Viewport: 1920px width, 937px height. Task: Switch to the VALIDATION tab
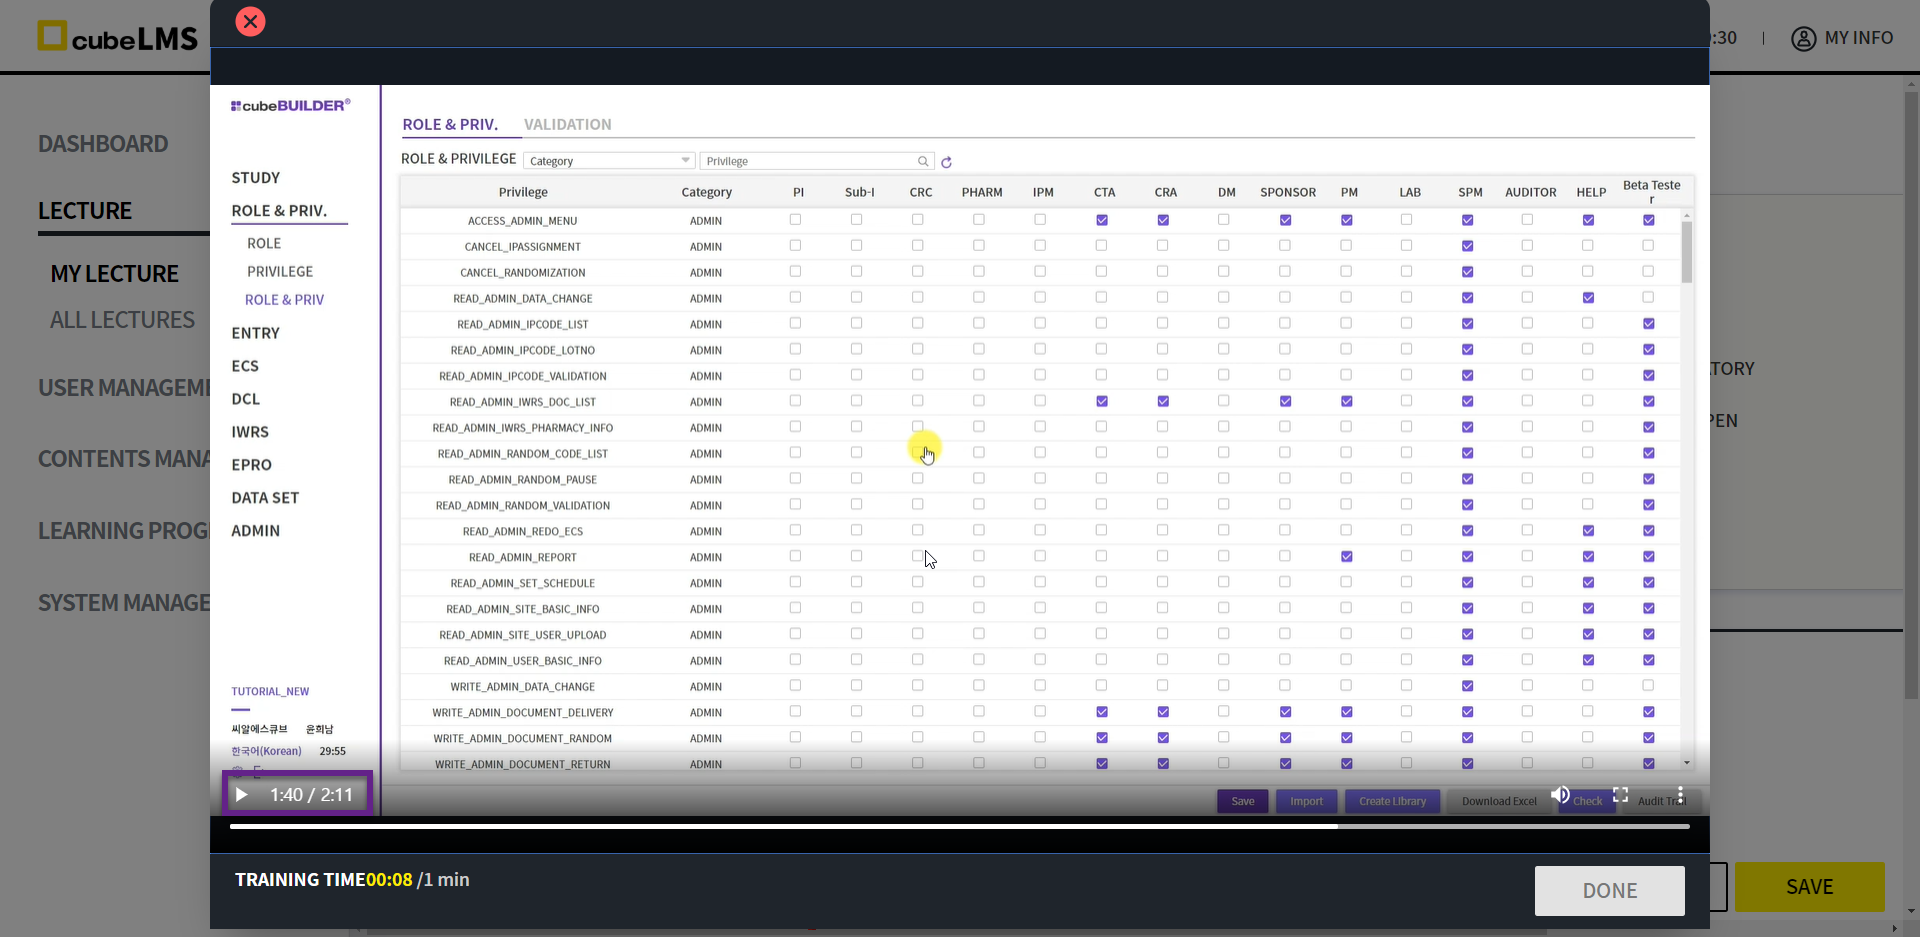[567, 124]
